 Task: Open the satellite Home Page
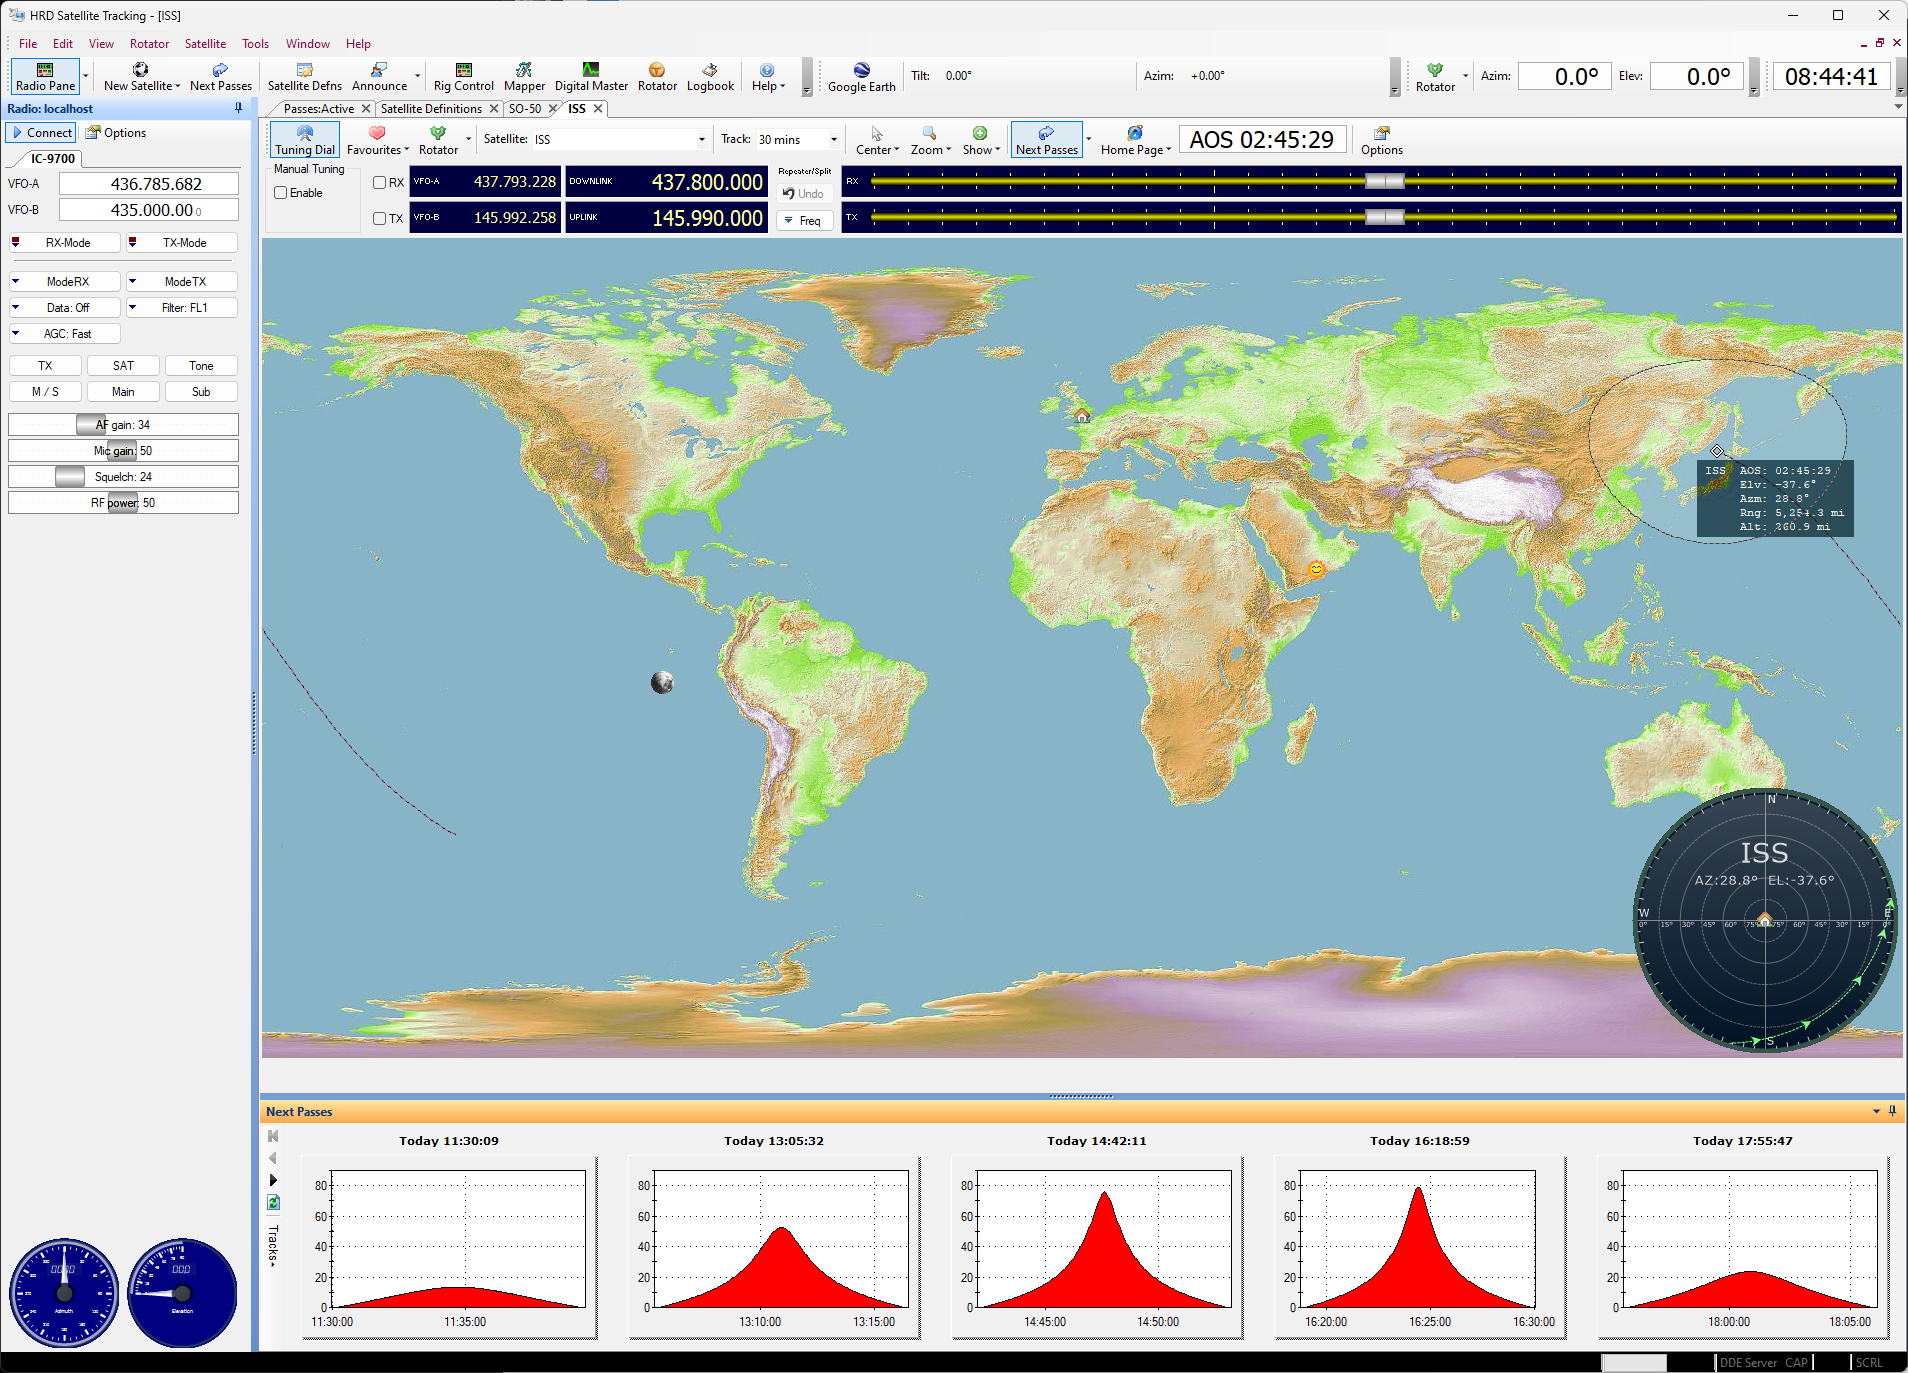[1135, 140]
